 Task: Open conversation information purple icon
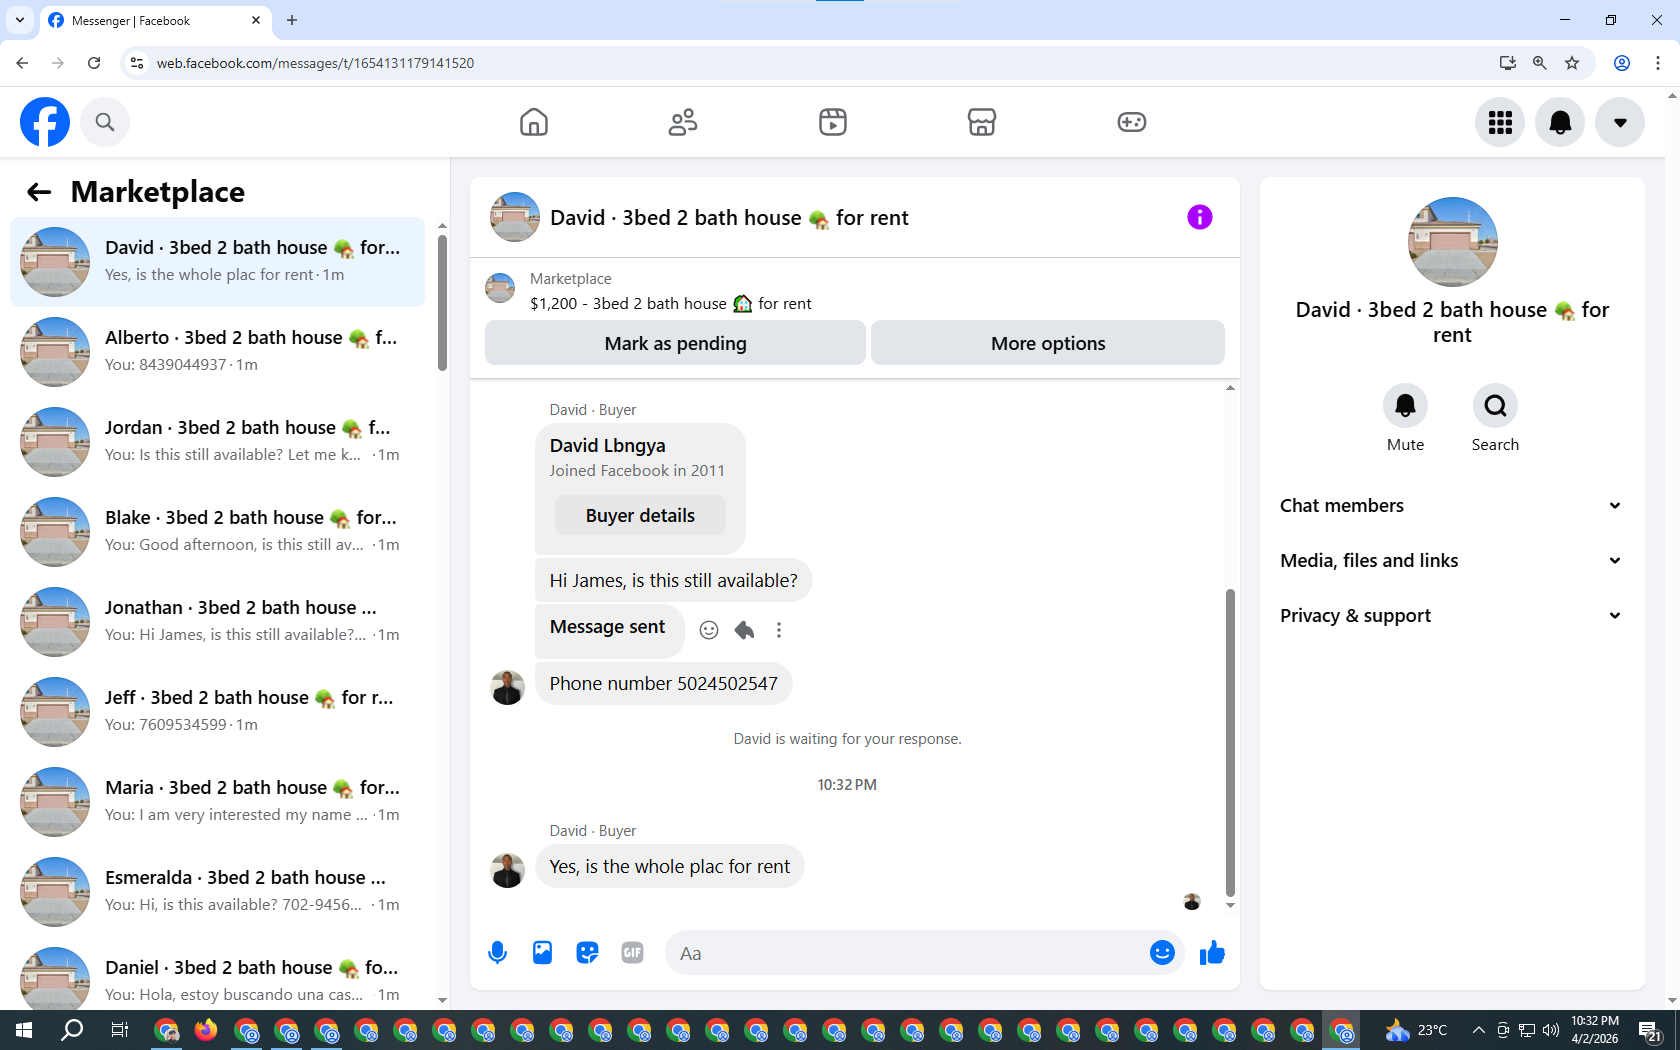1200,217
